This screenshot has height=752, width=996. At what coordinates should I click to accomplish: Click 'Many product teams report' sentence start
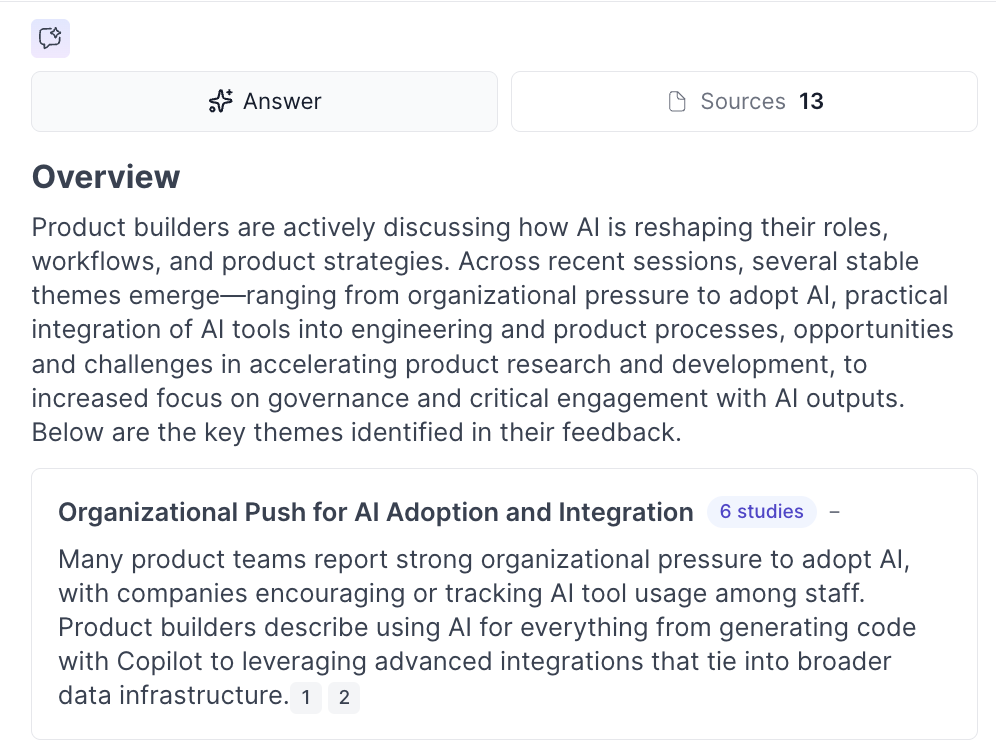click(180, 560)
